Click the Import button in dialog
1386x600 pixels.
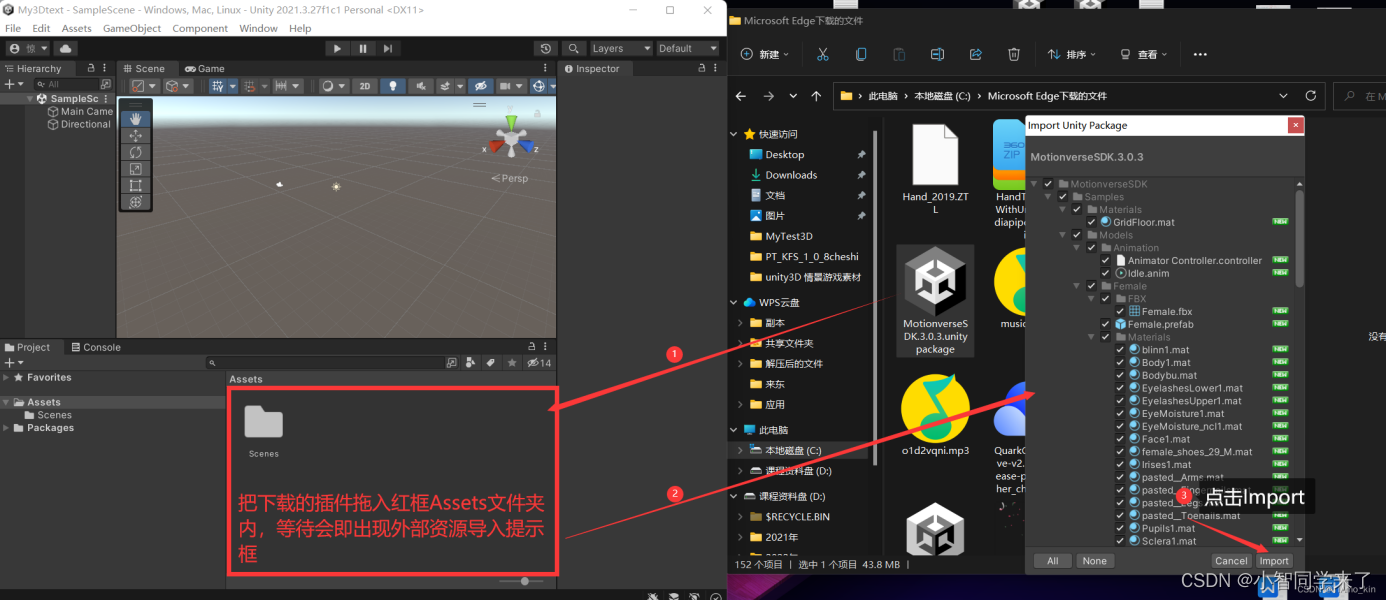point(1274,561)
